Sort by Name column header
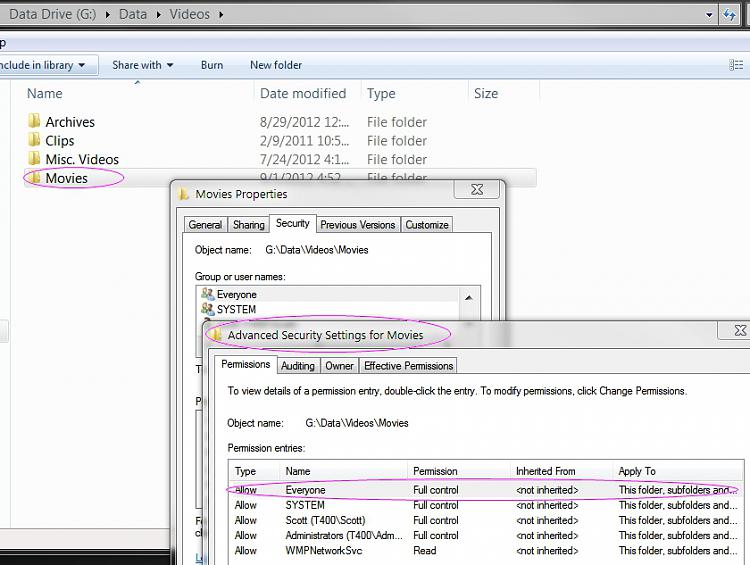 point(44,93)
